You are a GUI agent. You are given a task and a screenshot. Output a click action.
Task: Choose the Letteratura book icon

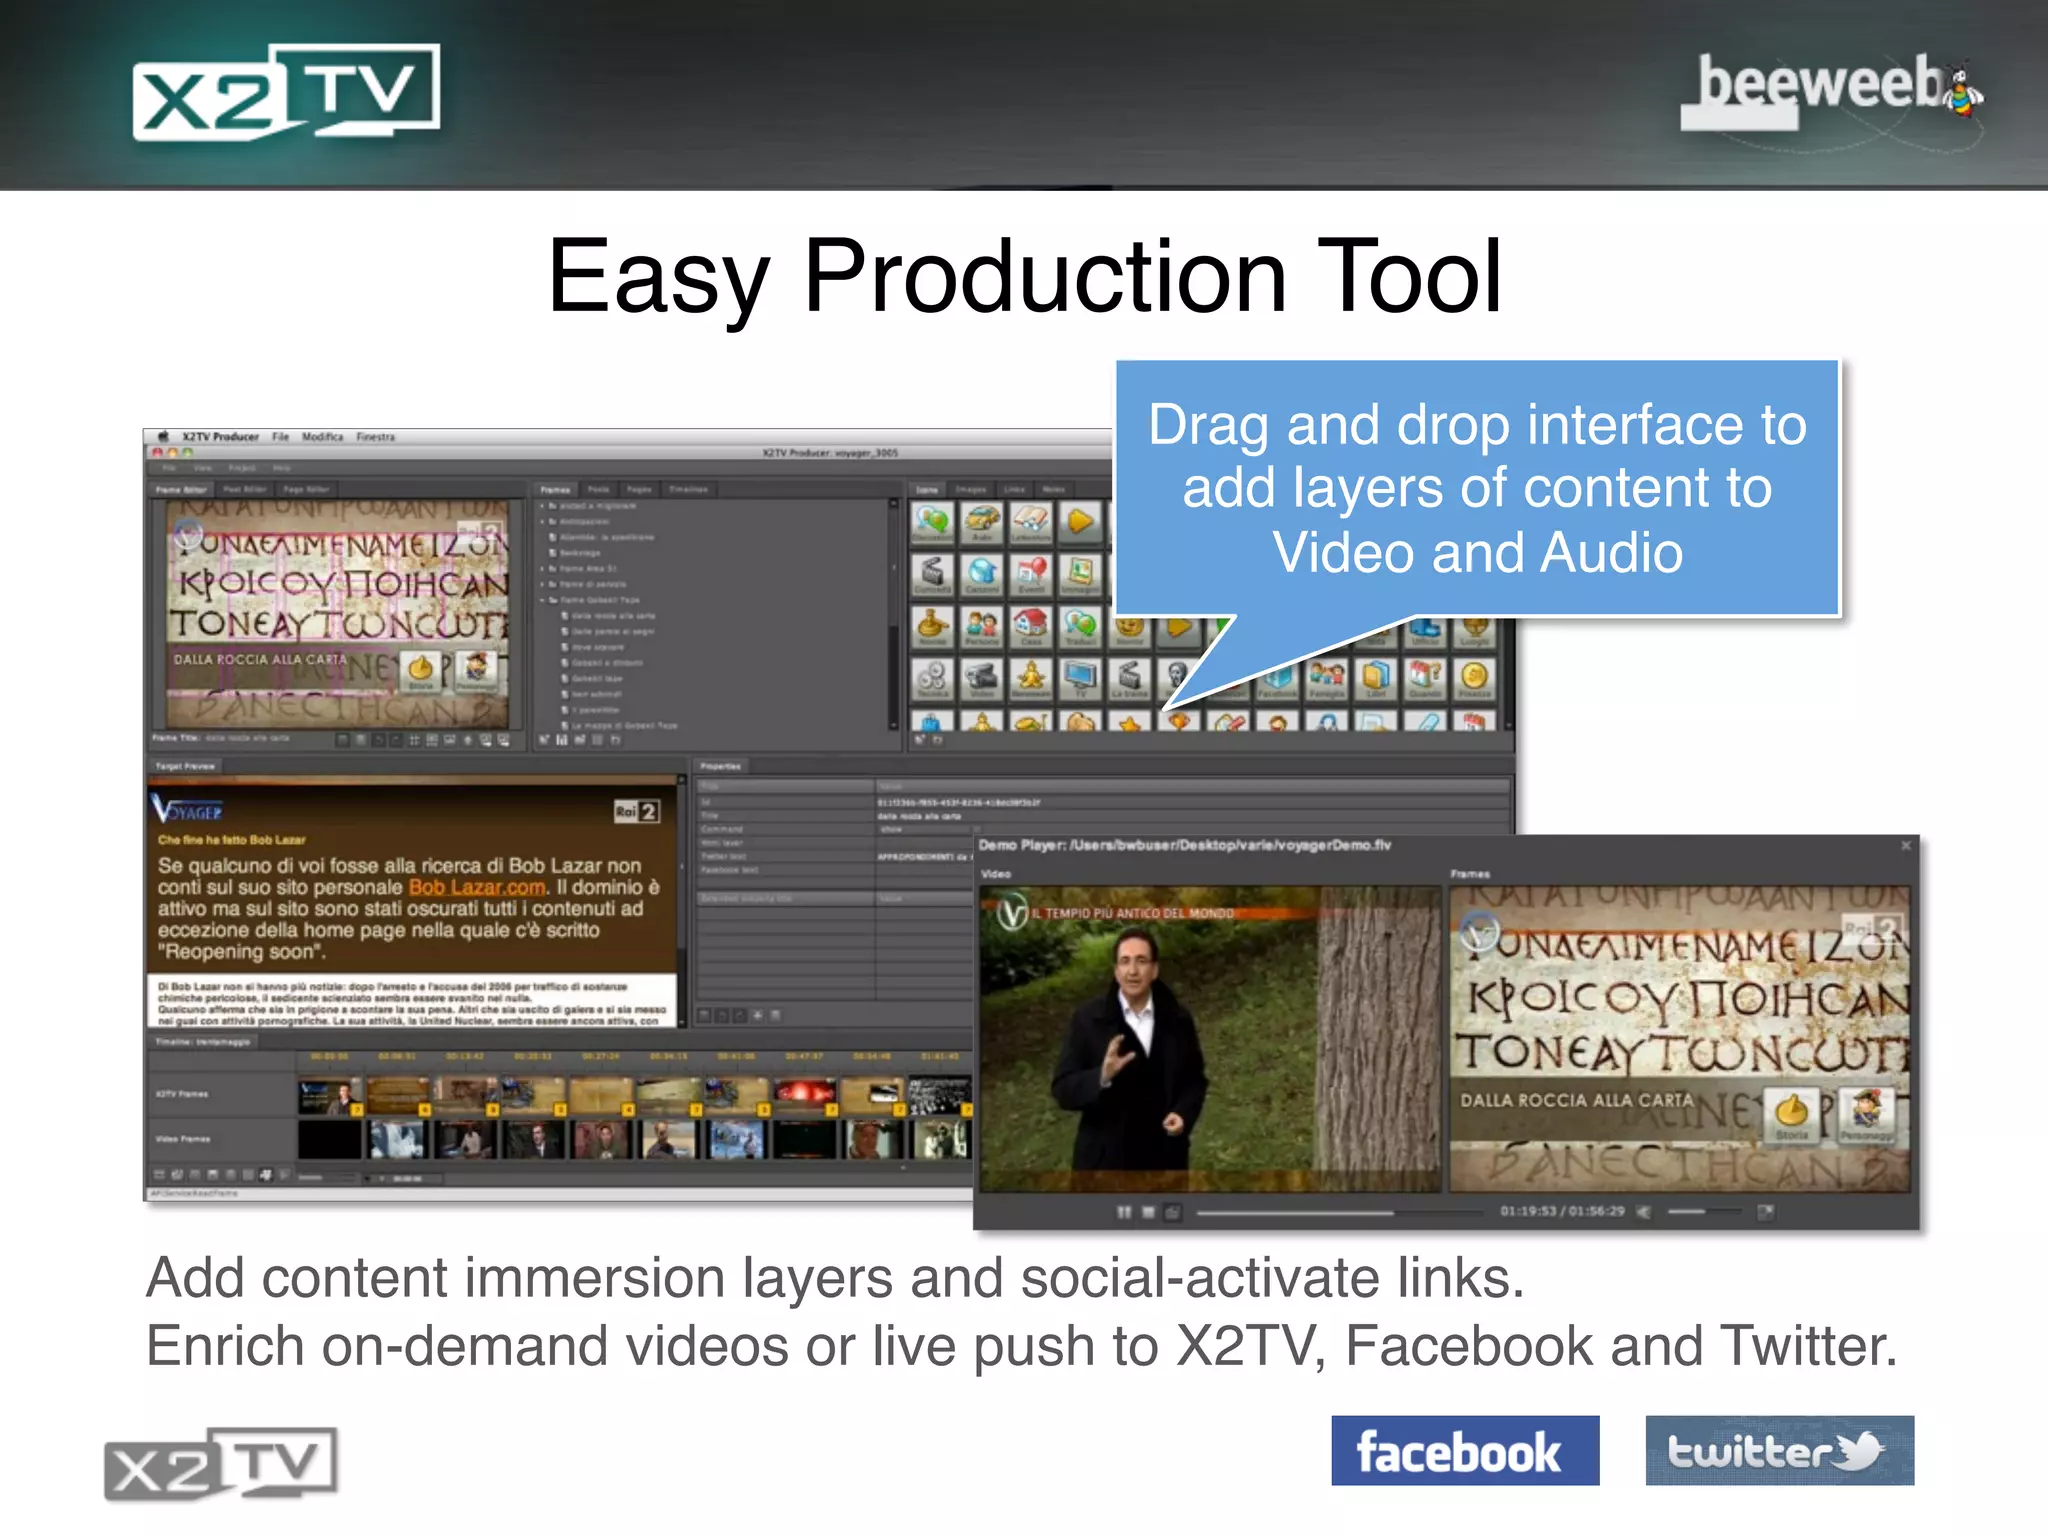[1031, 523]
